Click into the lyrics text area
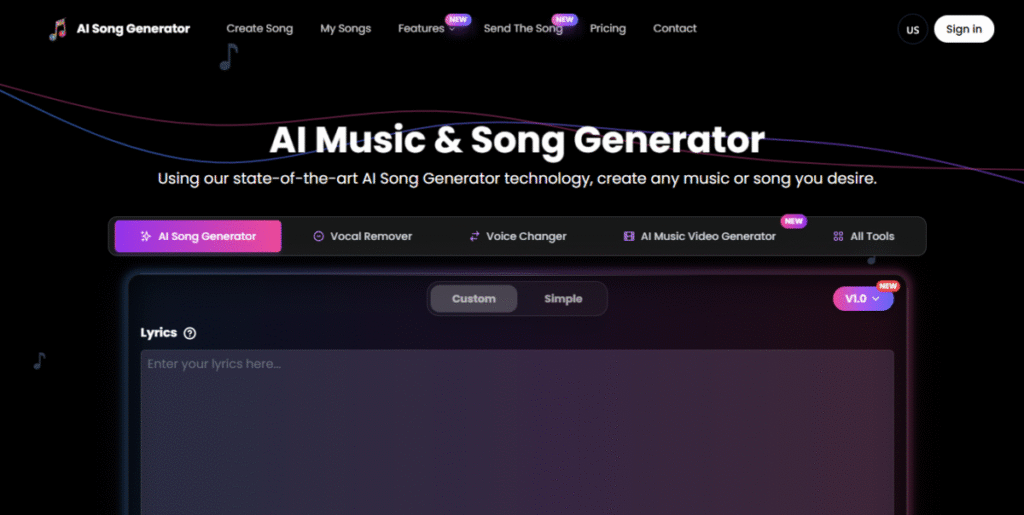Image resolution: width=1024 pixels, height=515 pixels. 517,430
